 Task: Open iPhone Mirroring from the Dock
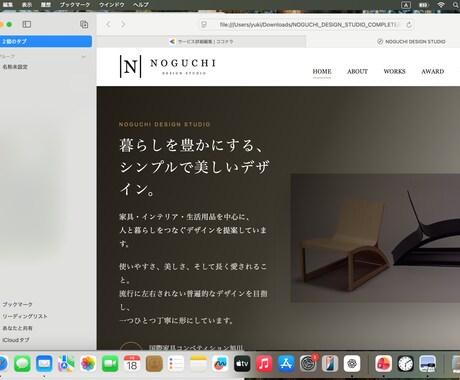pos(330,364)
